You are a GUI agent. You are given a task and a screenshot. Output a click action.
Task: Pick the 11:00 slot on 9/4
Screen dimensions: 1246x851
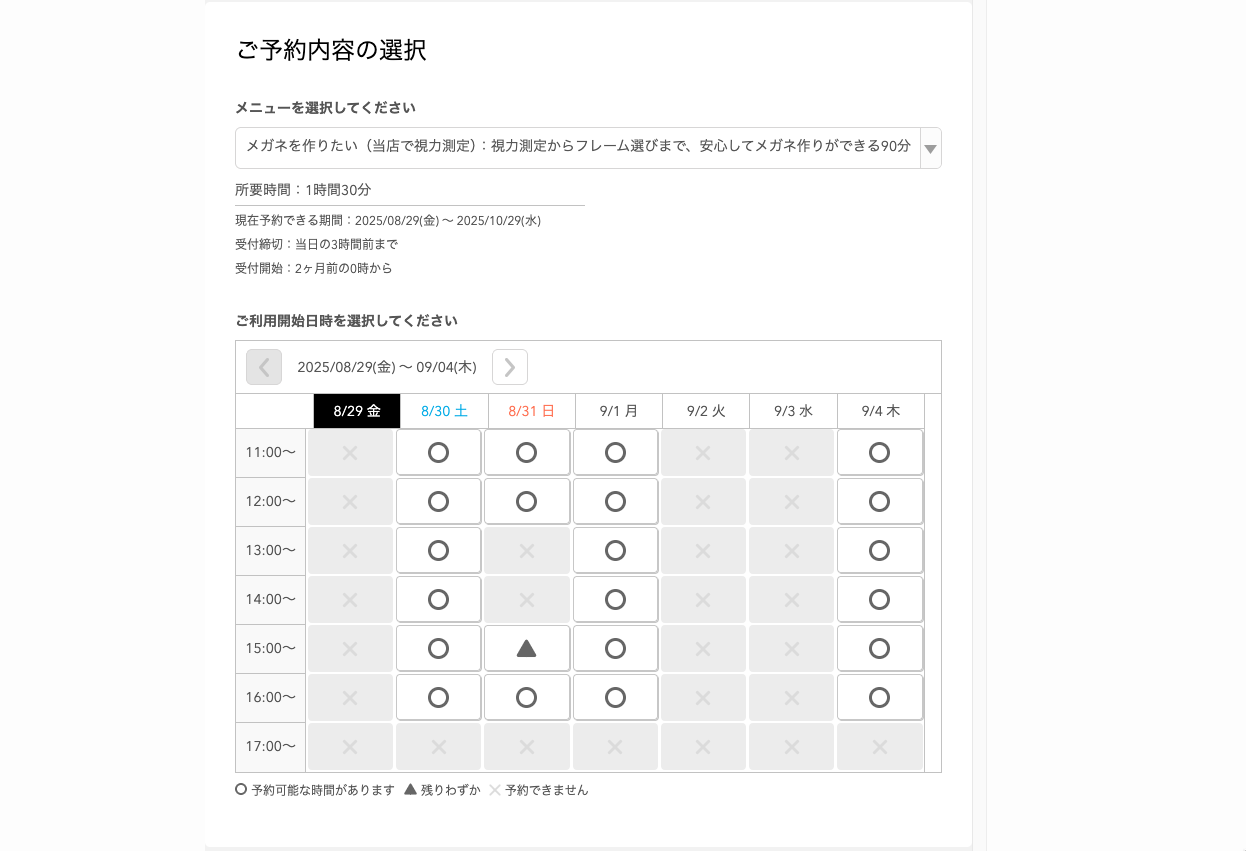click(879, 452)
